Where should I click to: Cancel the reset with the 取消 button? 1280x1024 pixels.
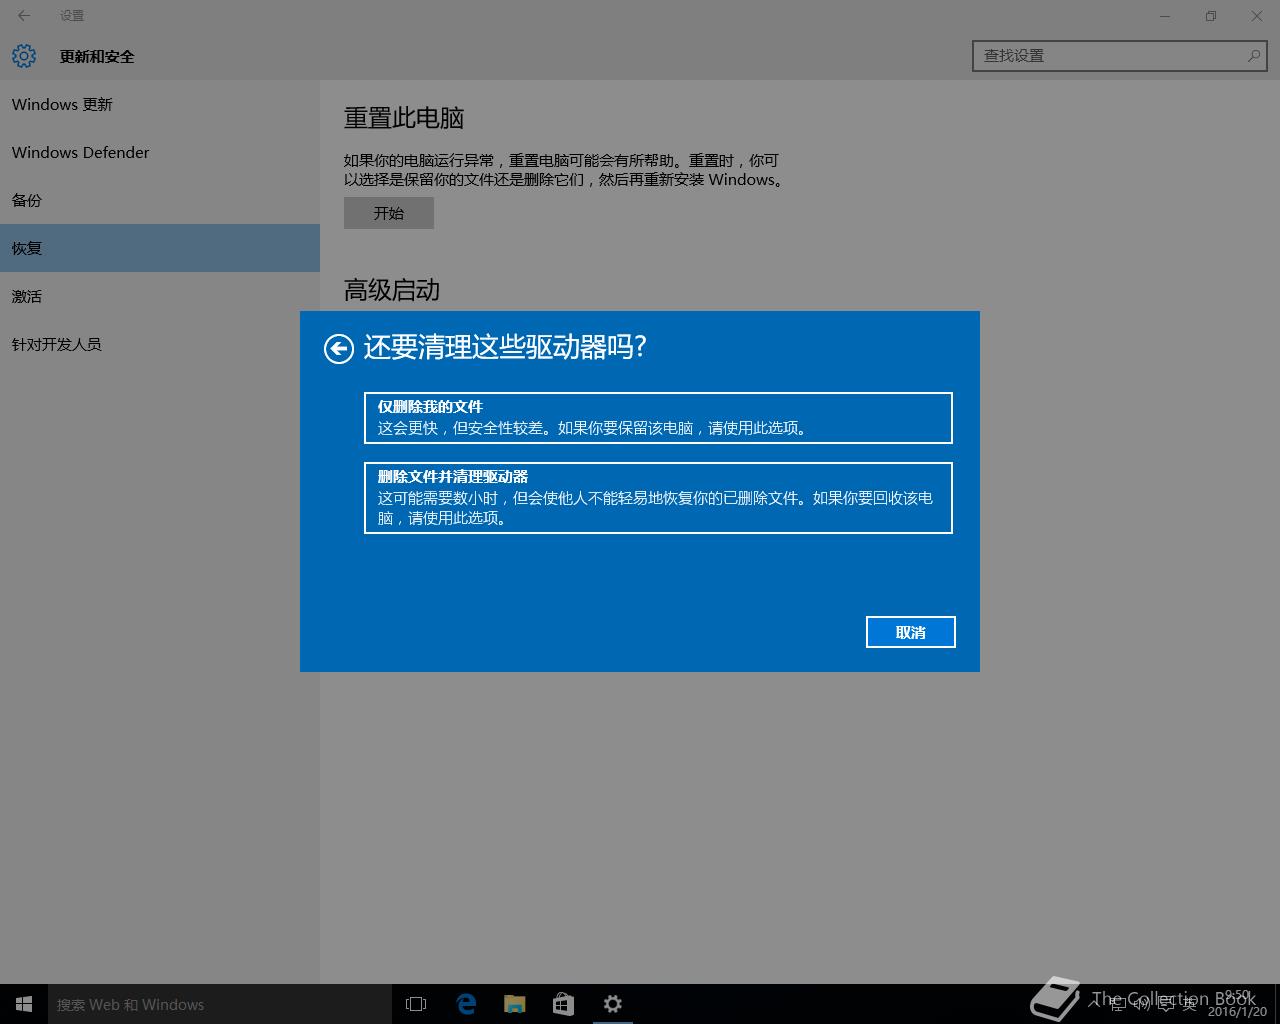click(x=911, y=632)
